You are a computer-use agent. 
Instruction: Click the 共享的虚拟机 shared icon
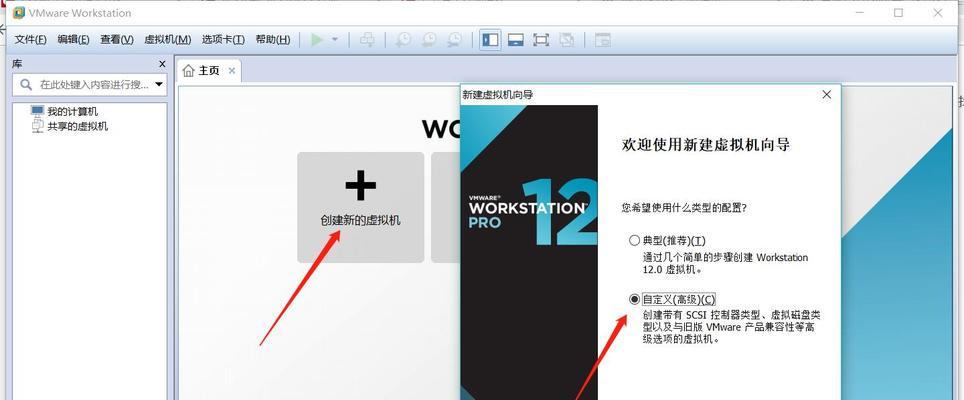pyautogui.click(x=38, y=126)
